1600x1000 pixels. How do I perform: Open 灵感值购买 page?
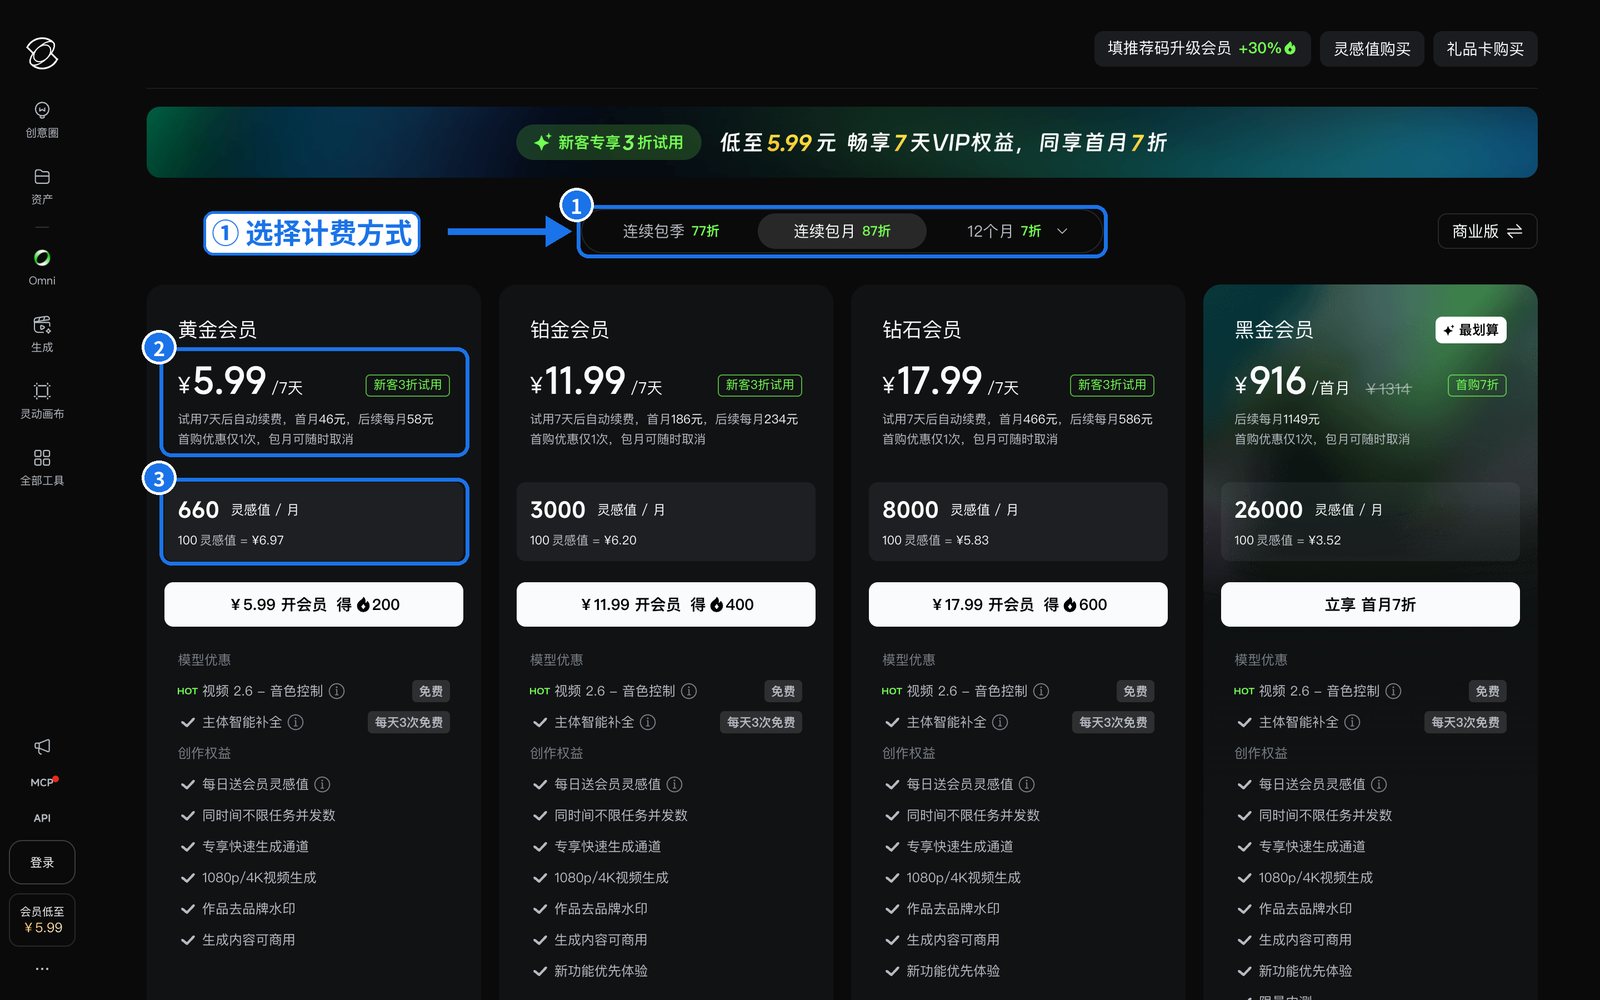[1372, 48]
